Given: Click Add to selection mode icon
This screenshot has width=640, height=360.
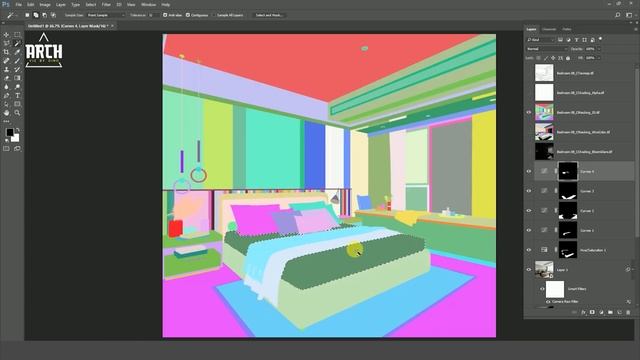Looking at the screenshot, I should pos(36,15).
